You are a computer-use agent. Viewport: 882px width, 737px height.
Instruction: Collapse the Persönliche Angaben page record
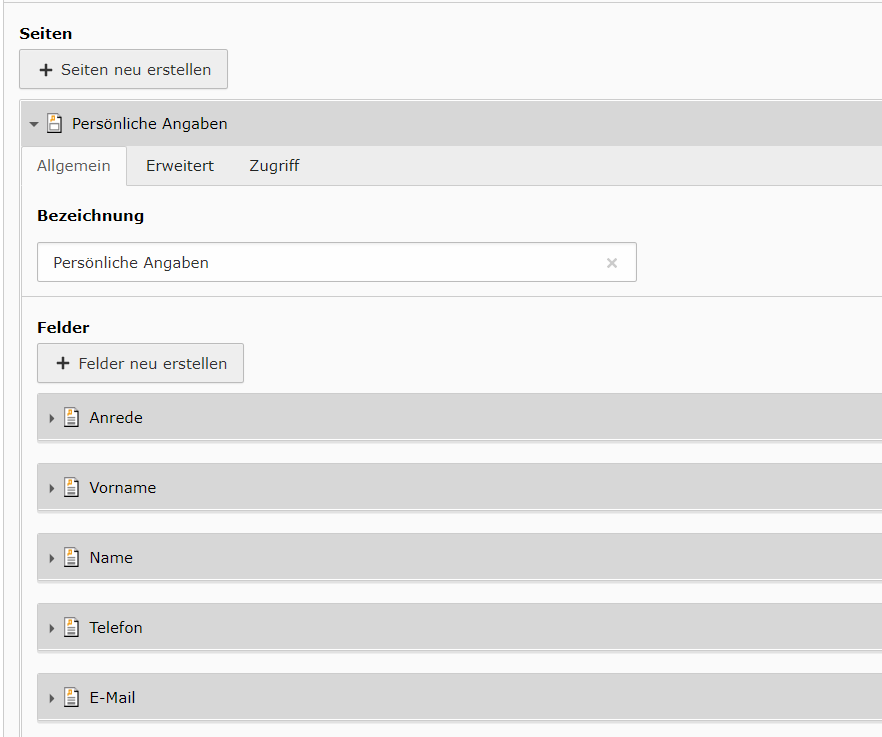pos(34,124)
